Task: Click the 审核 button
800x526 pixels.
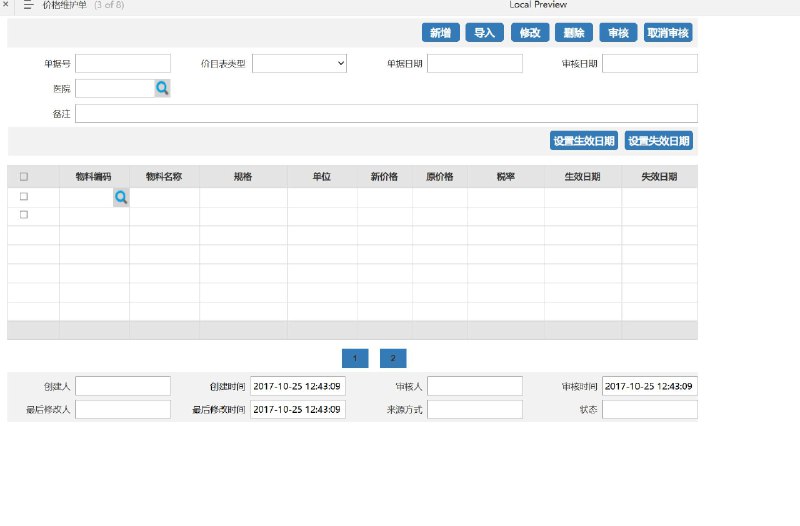Action: pos(618,33)
